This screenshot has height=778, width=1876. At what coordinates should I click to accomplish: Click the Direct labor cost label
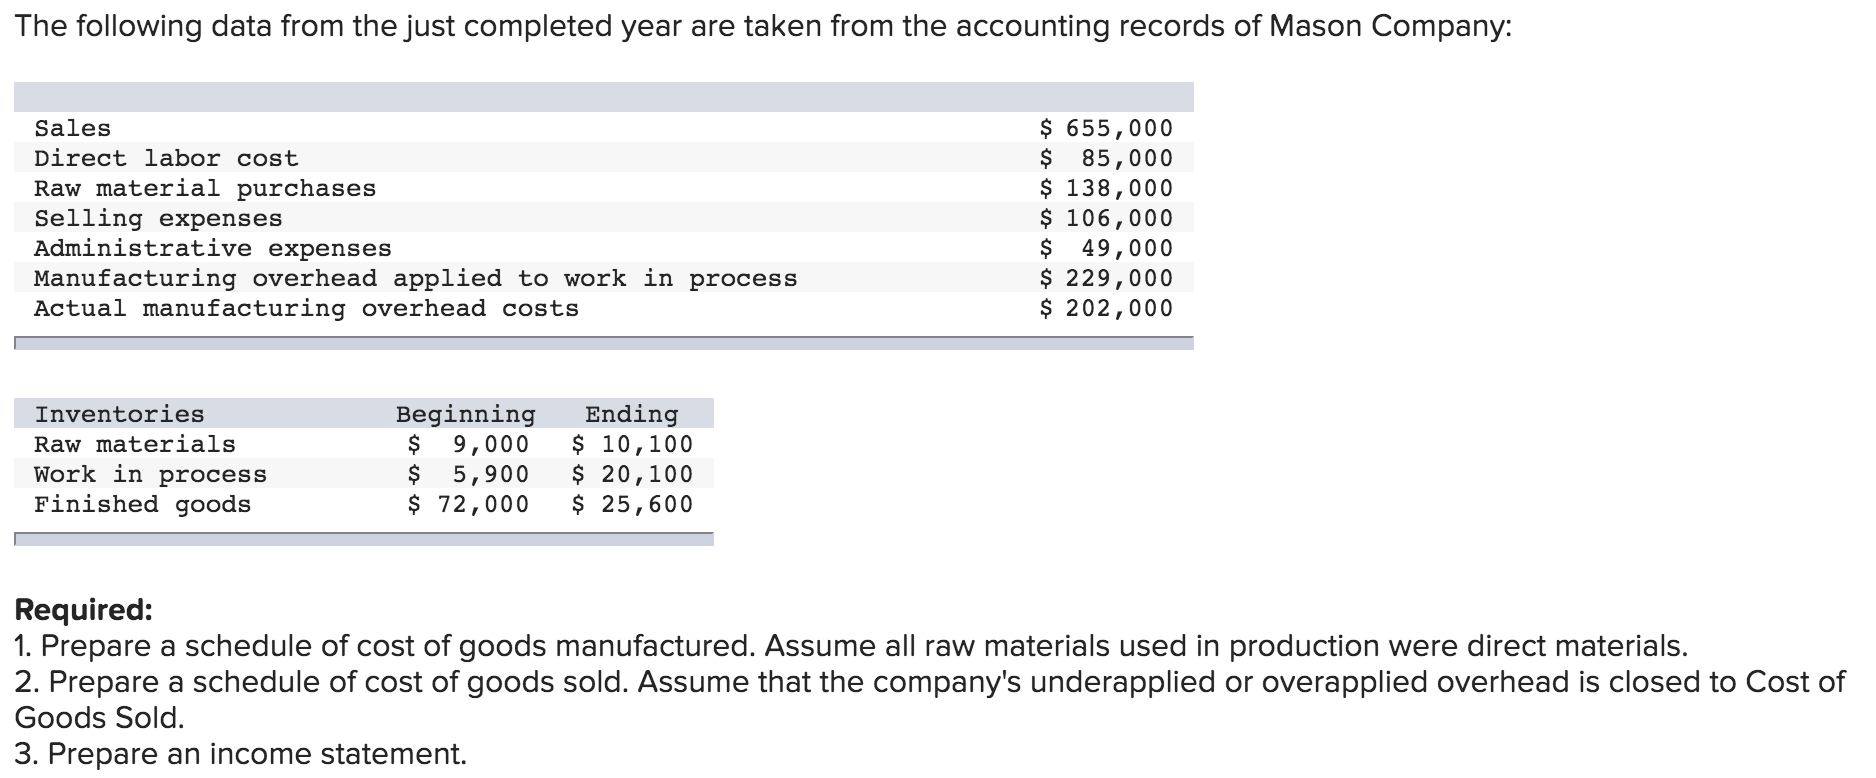pyautogui.click(x=166, y=158)
